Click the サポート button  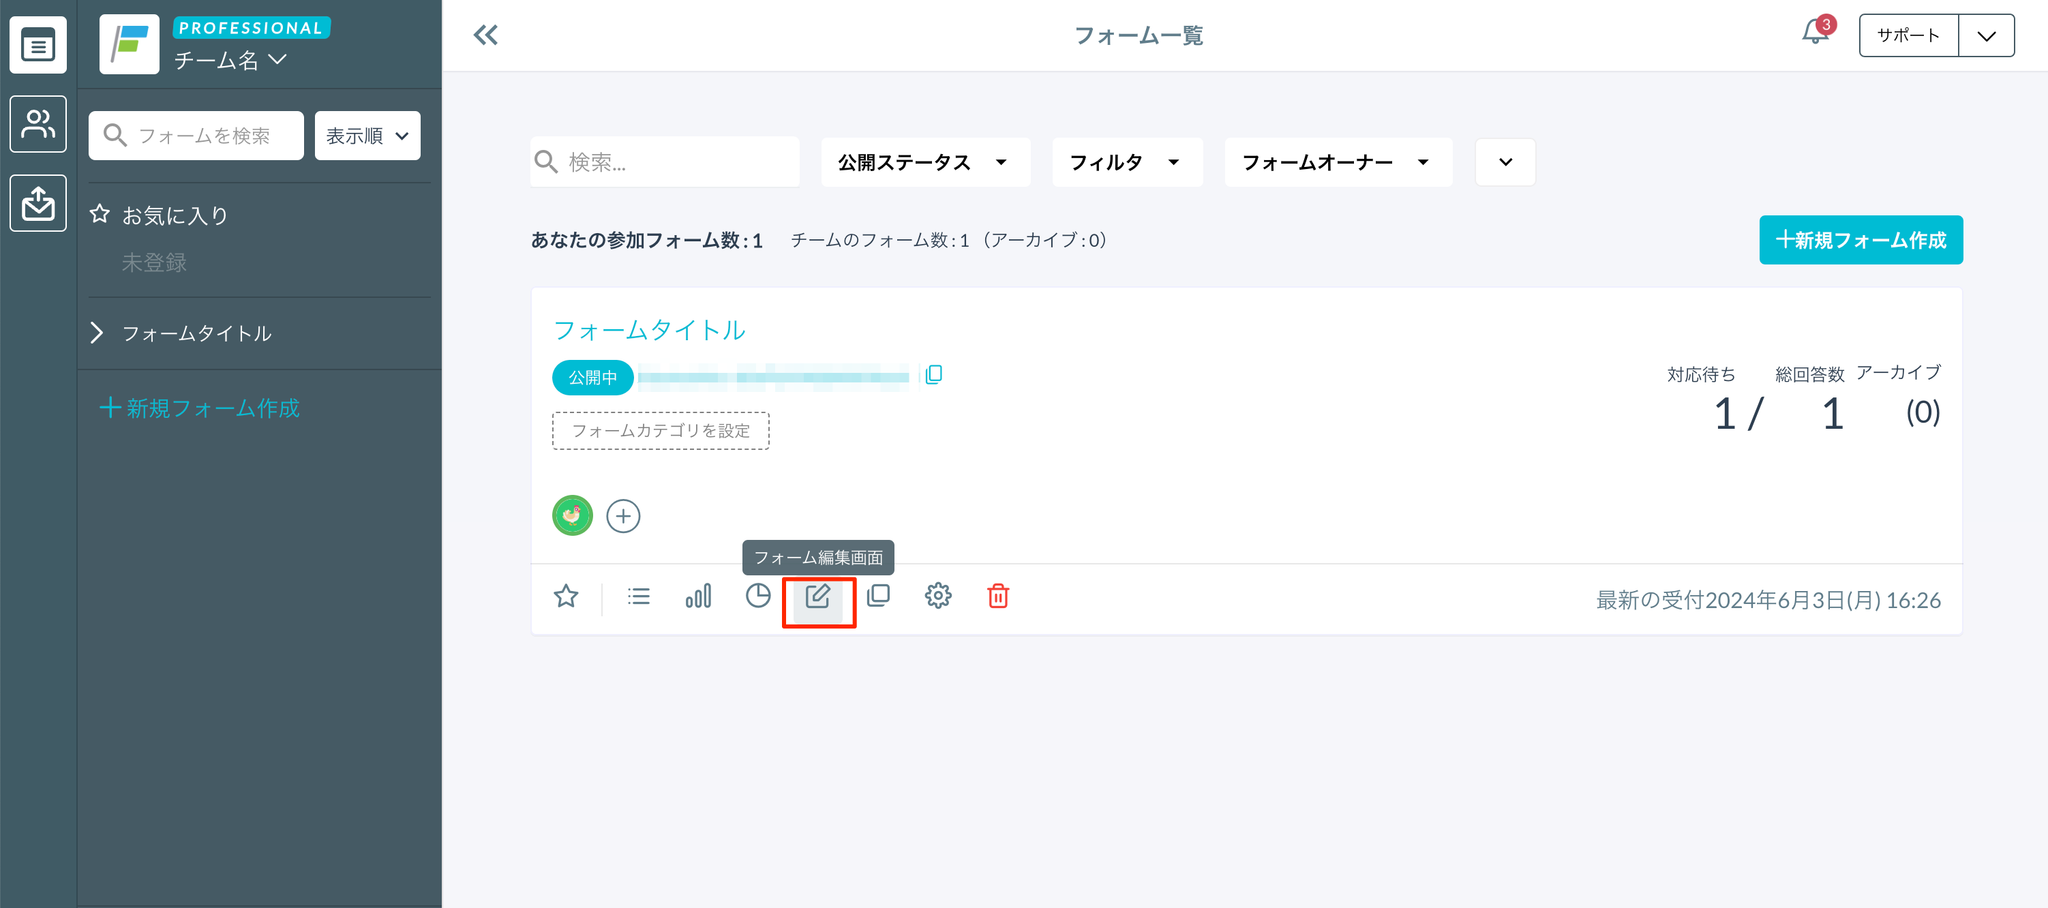1908,36
